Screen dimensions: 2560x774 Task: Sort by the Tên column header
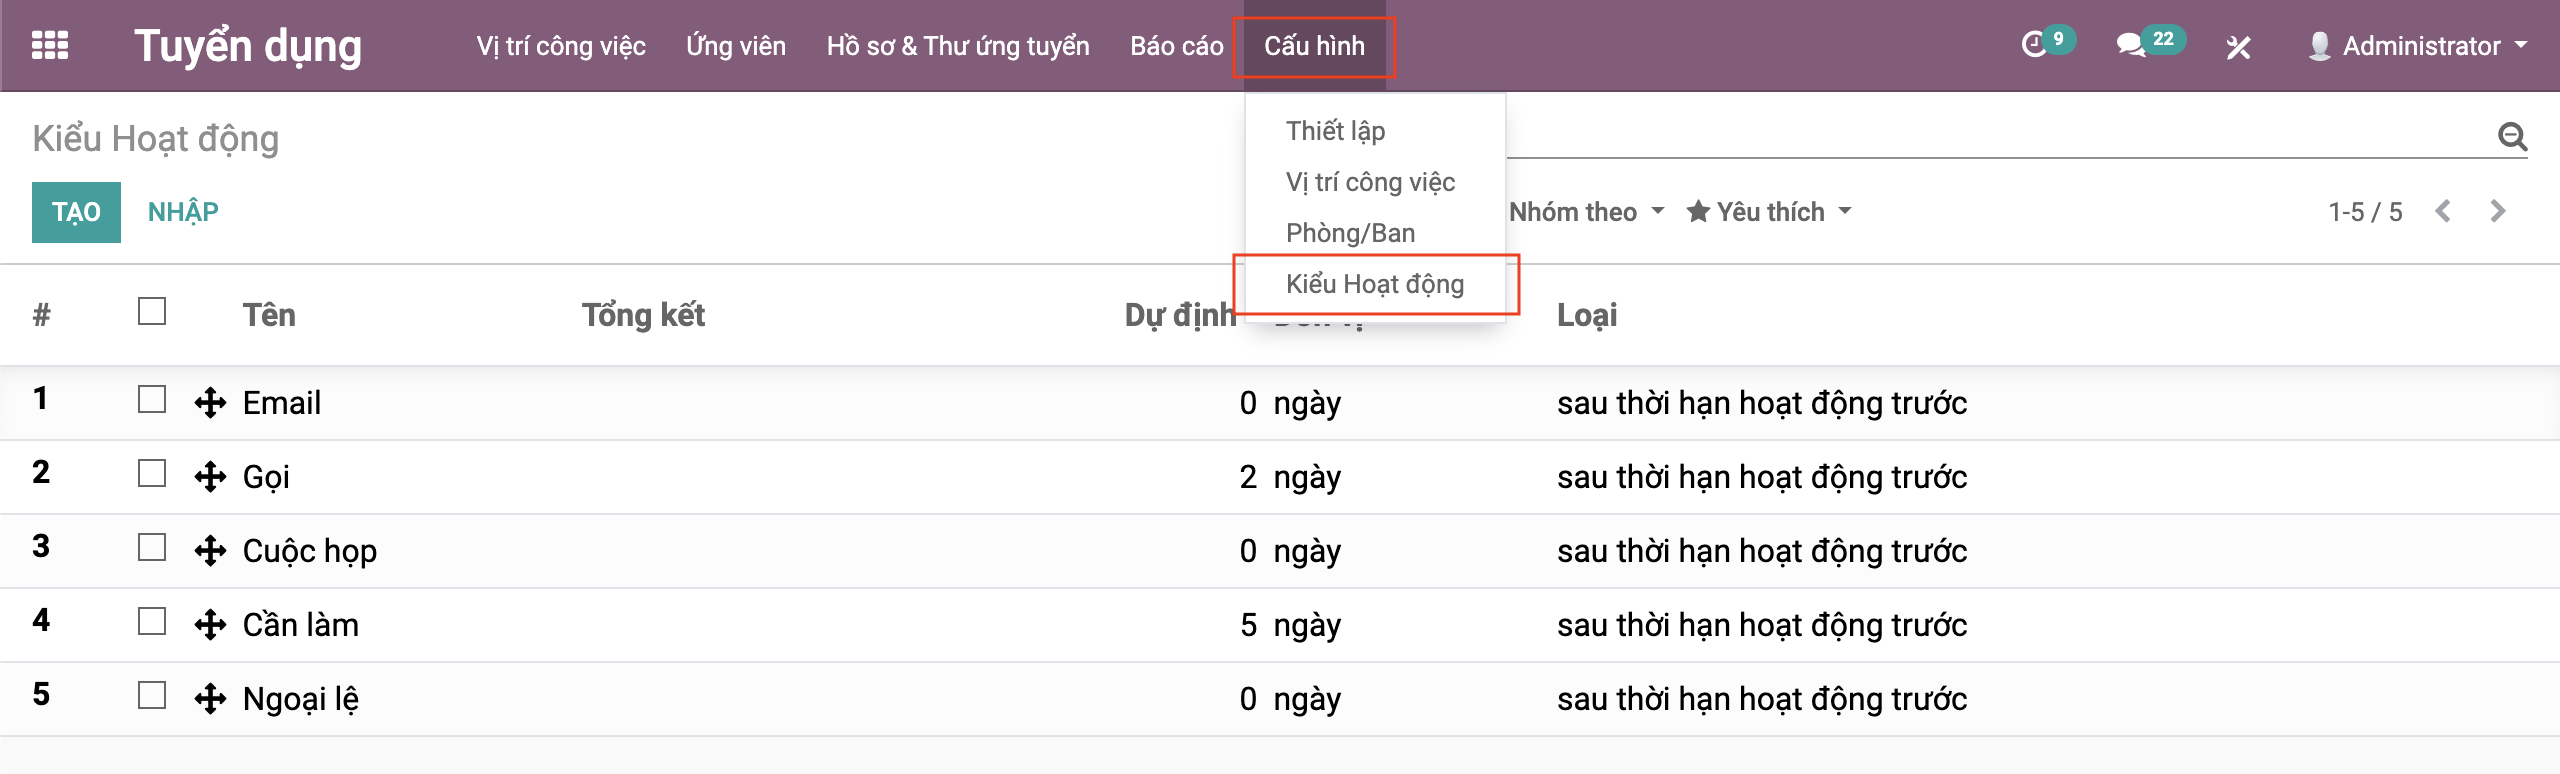point(269,315)
